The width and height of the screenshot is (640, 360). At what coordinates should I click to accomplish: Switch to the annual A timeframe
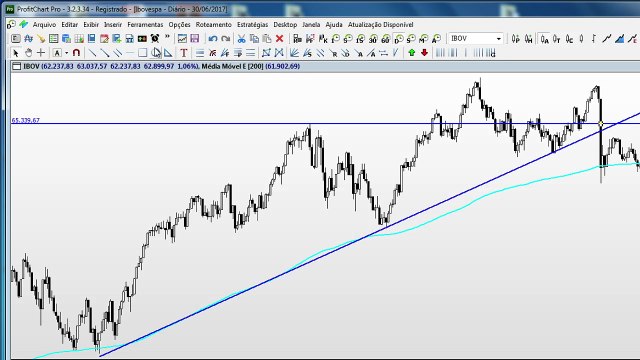click(x=436, y=39)
